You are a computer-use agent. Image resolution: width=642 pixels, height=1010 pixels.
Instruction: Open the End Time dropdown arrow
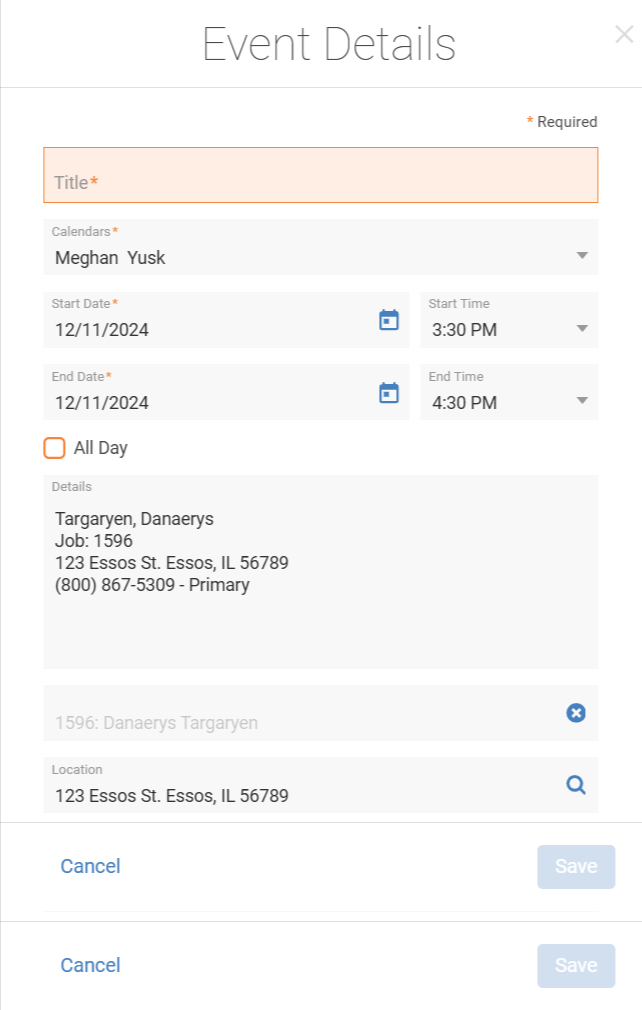pos(582,401)
